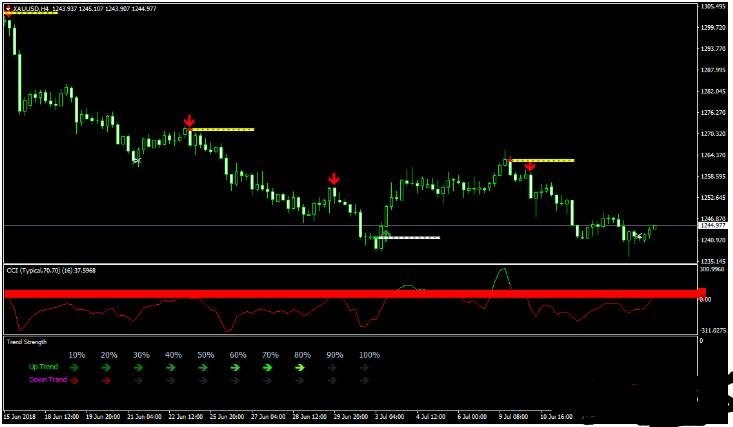Viewport: 733px width, 427px height.
Task: Click the Up Trend 70% arrow
Action: [x=267, y=368]
